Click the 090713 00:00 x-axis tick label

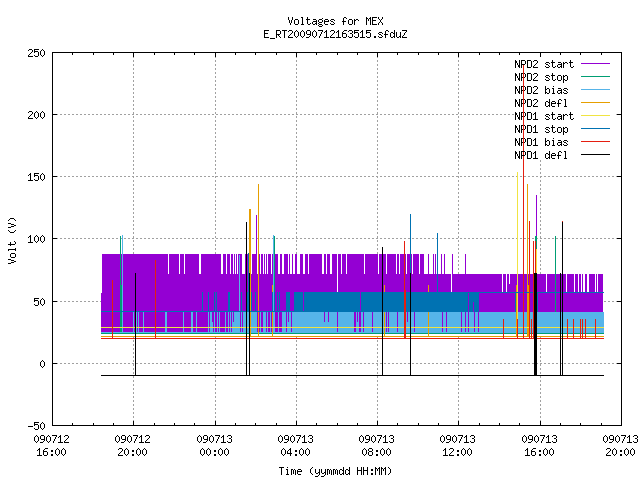[x=214, y=445]
